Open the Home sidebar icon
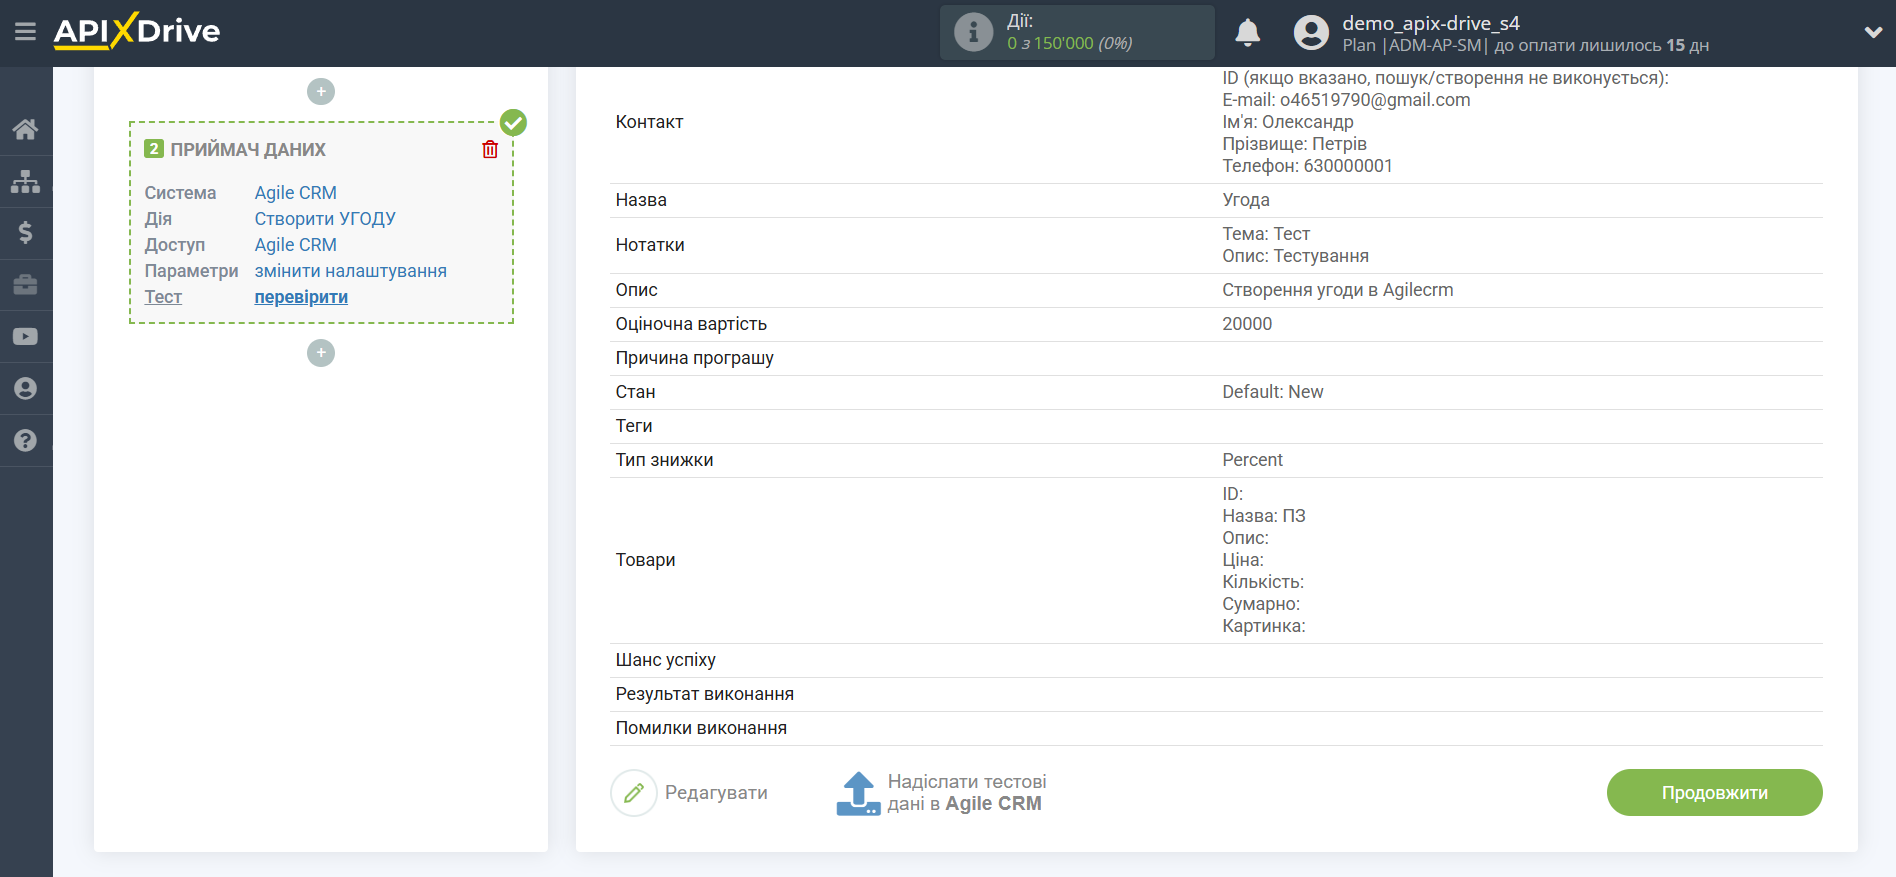Image resolution: width=1896 pixels, height=877 pixels. [x=26, y=129]
